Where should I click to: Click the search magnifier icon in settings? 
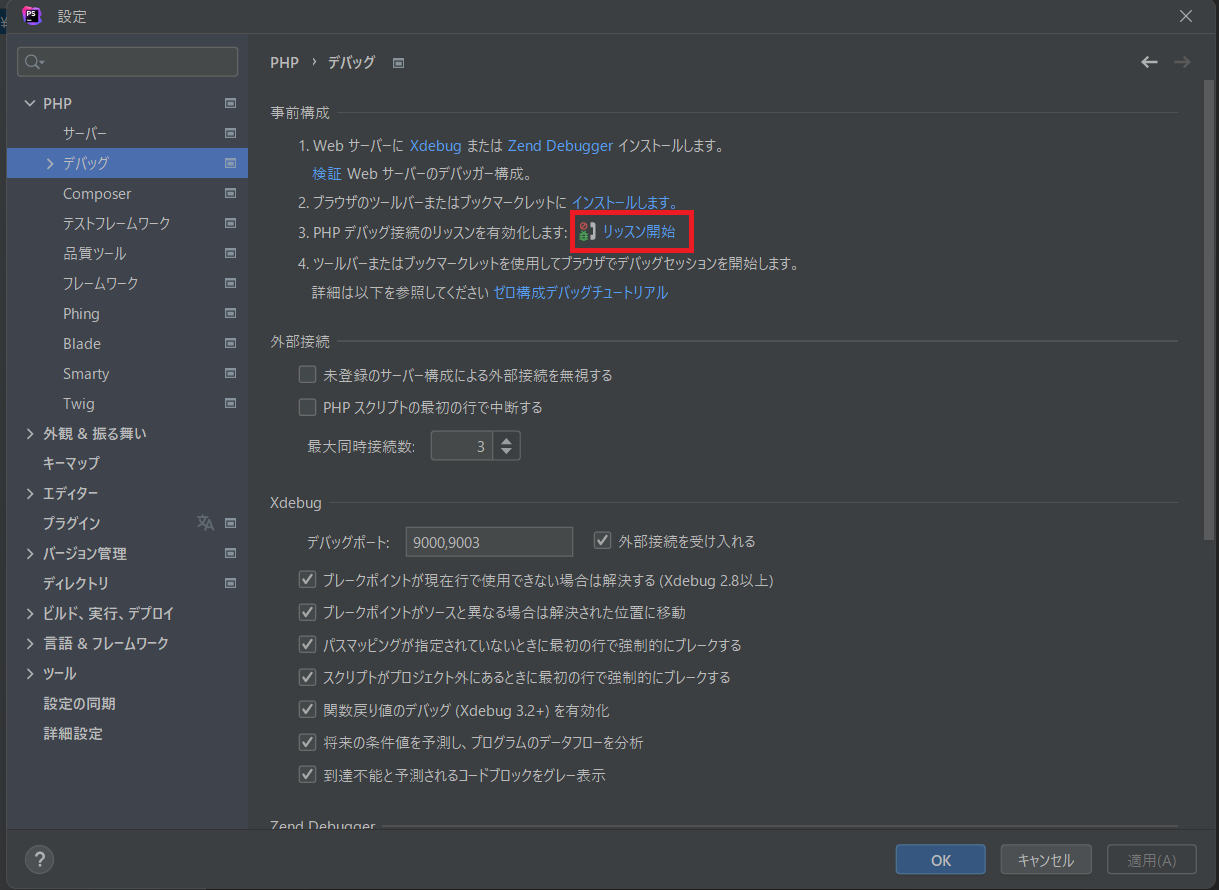32,62
